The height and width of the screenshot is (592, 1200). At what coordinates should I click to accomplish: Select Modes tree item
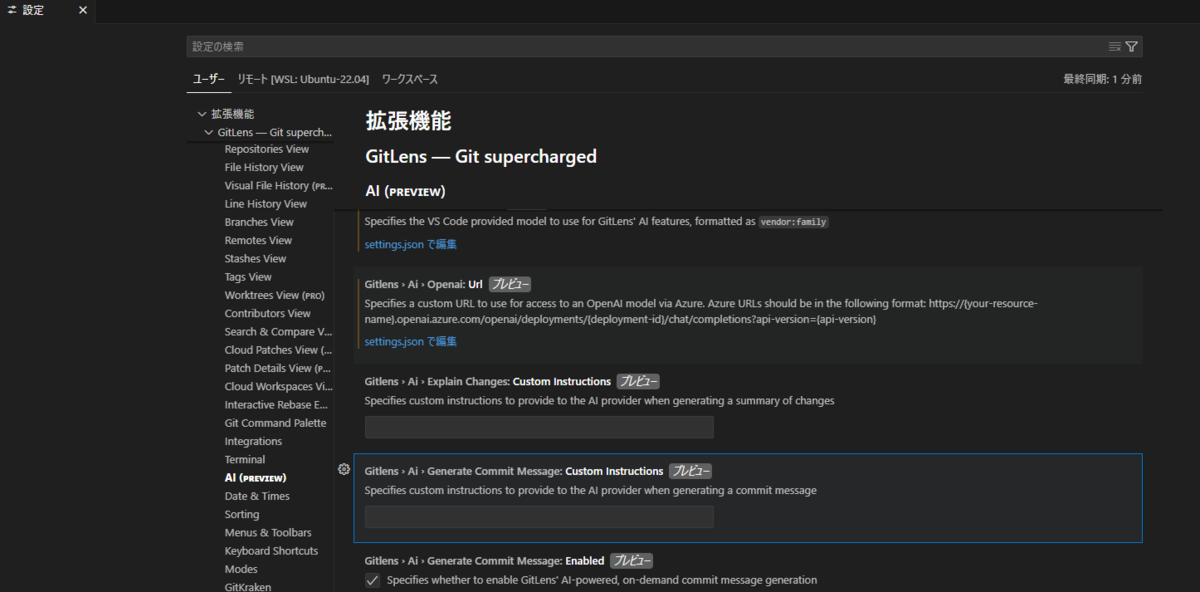point(241,569)
